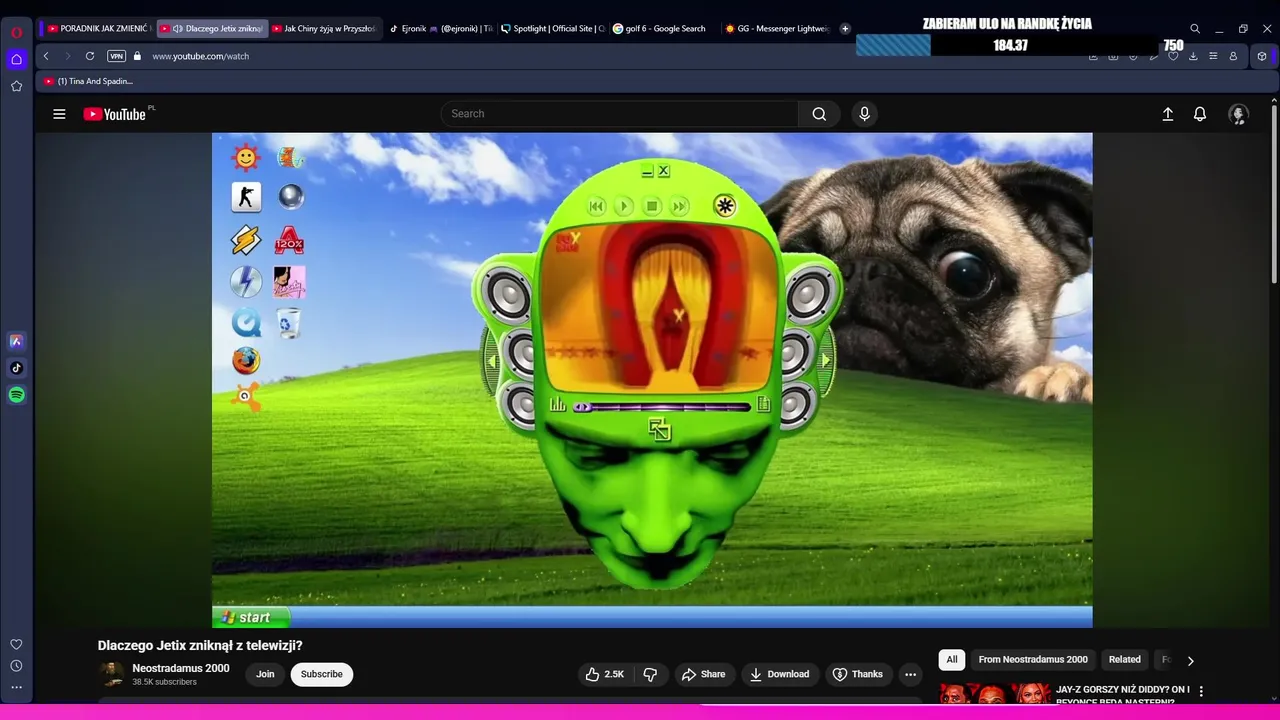
Task: Open the YouTube hamburger guide menu
Action: point(59,114)
